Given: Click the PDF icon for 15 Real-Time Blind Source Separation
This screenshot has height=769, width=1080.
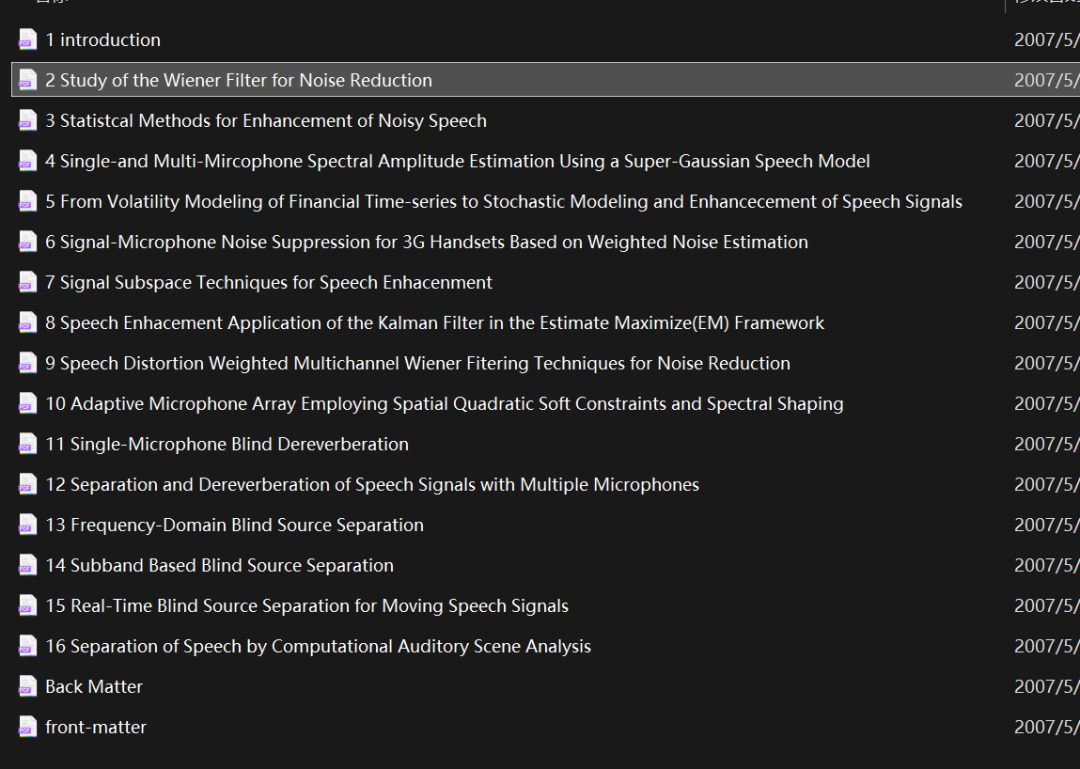Looking at the screenshot, I should (28, 606).
